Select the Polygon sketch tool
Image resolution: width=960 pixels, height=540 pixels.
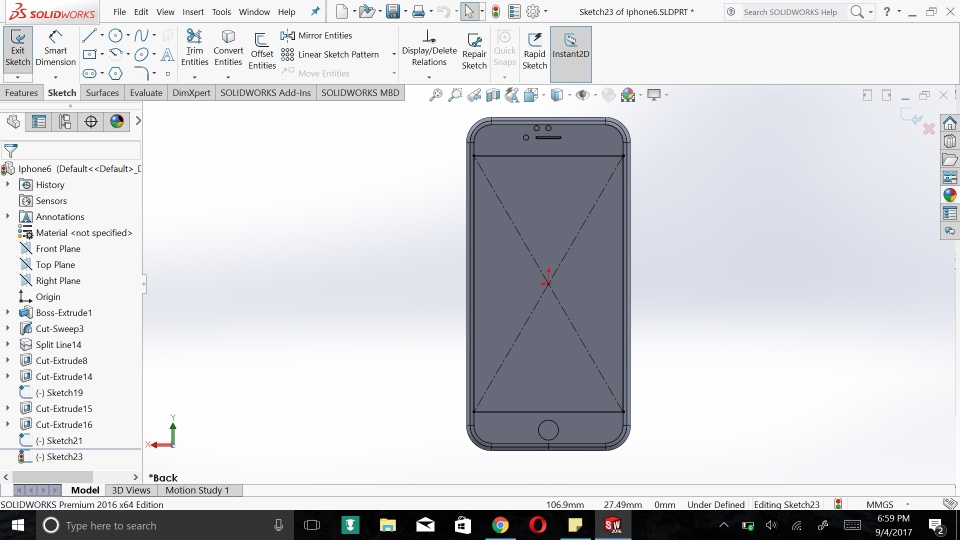[115, 73]
